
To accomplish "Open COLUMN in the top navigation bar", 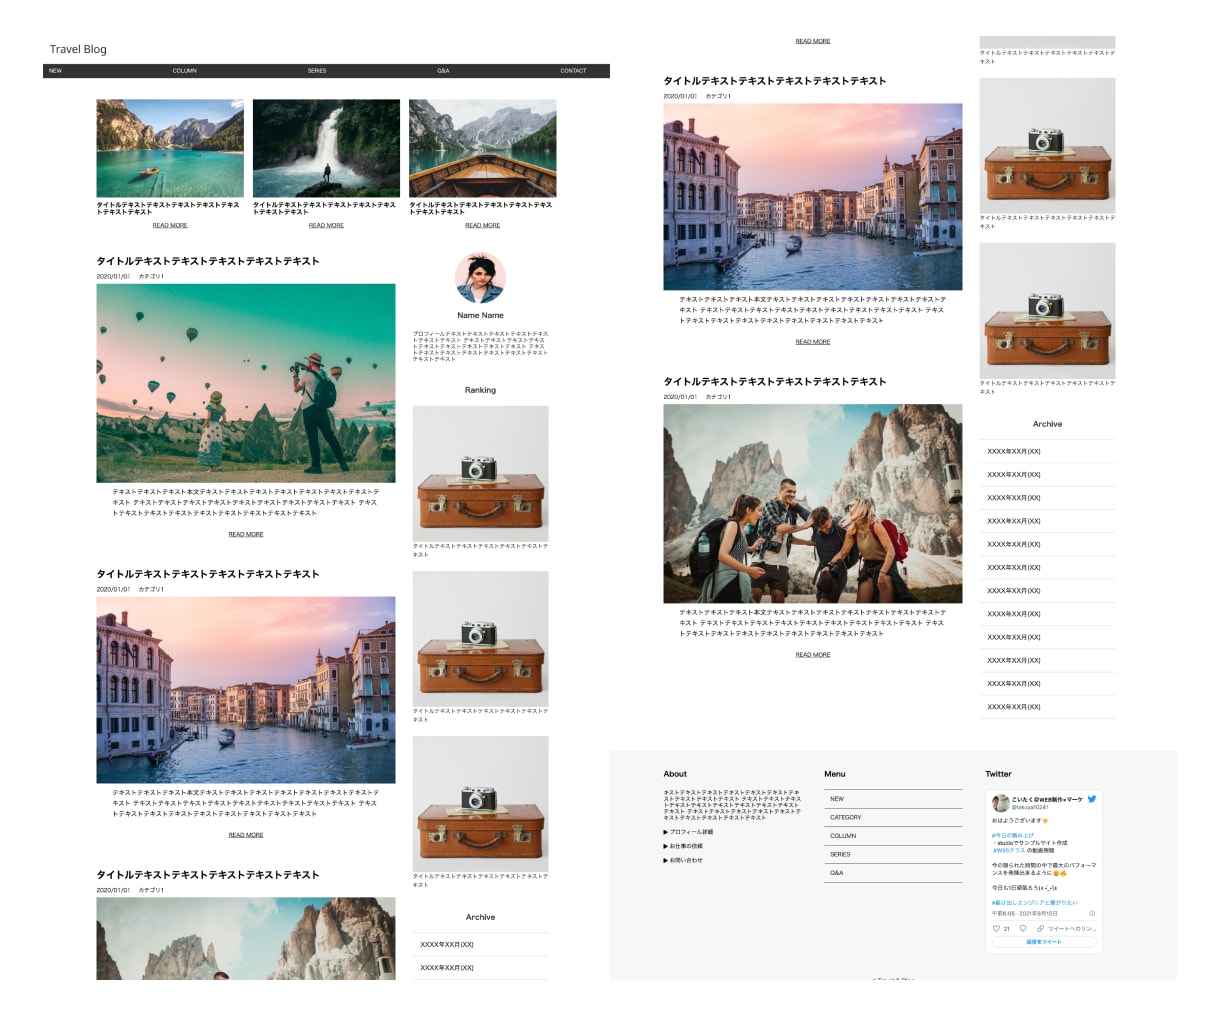I will tap(185, 71).
